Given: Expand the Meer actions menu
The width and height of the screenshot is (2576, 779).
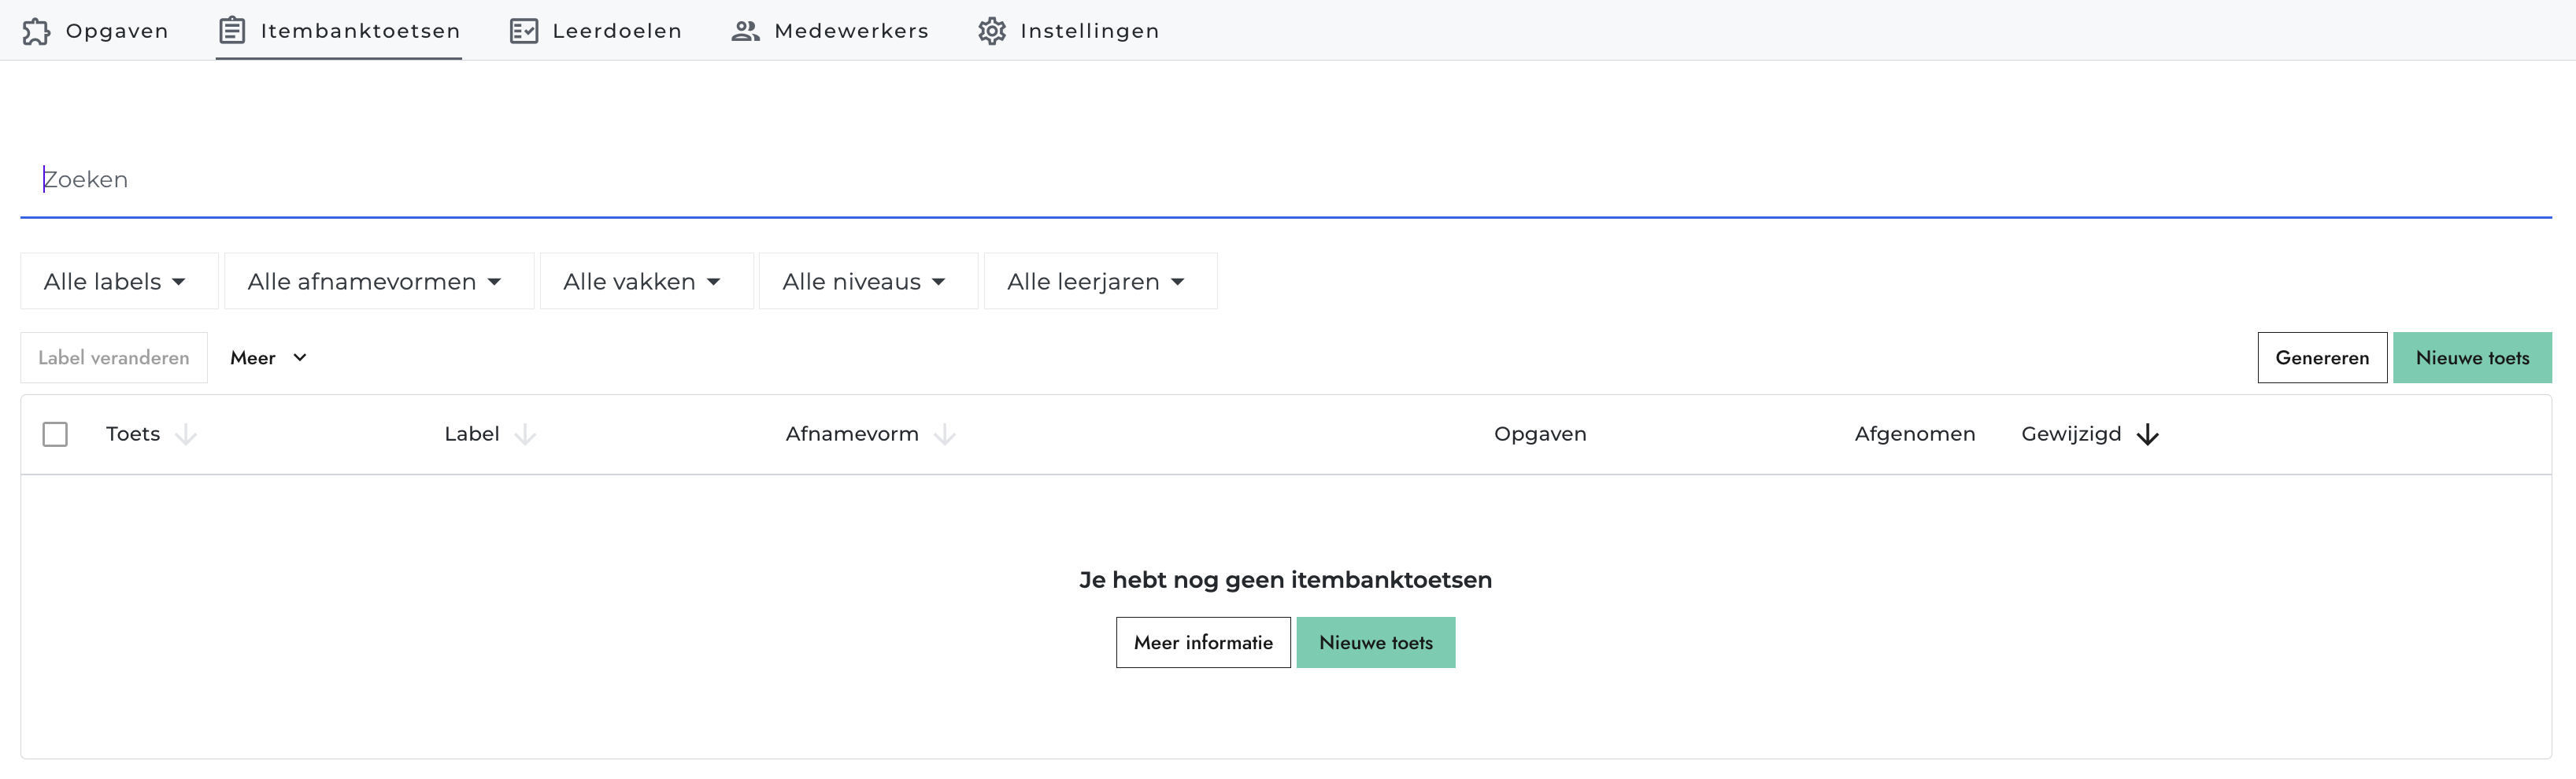Looking at the screenshot, I should point(268,358).
